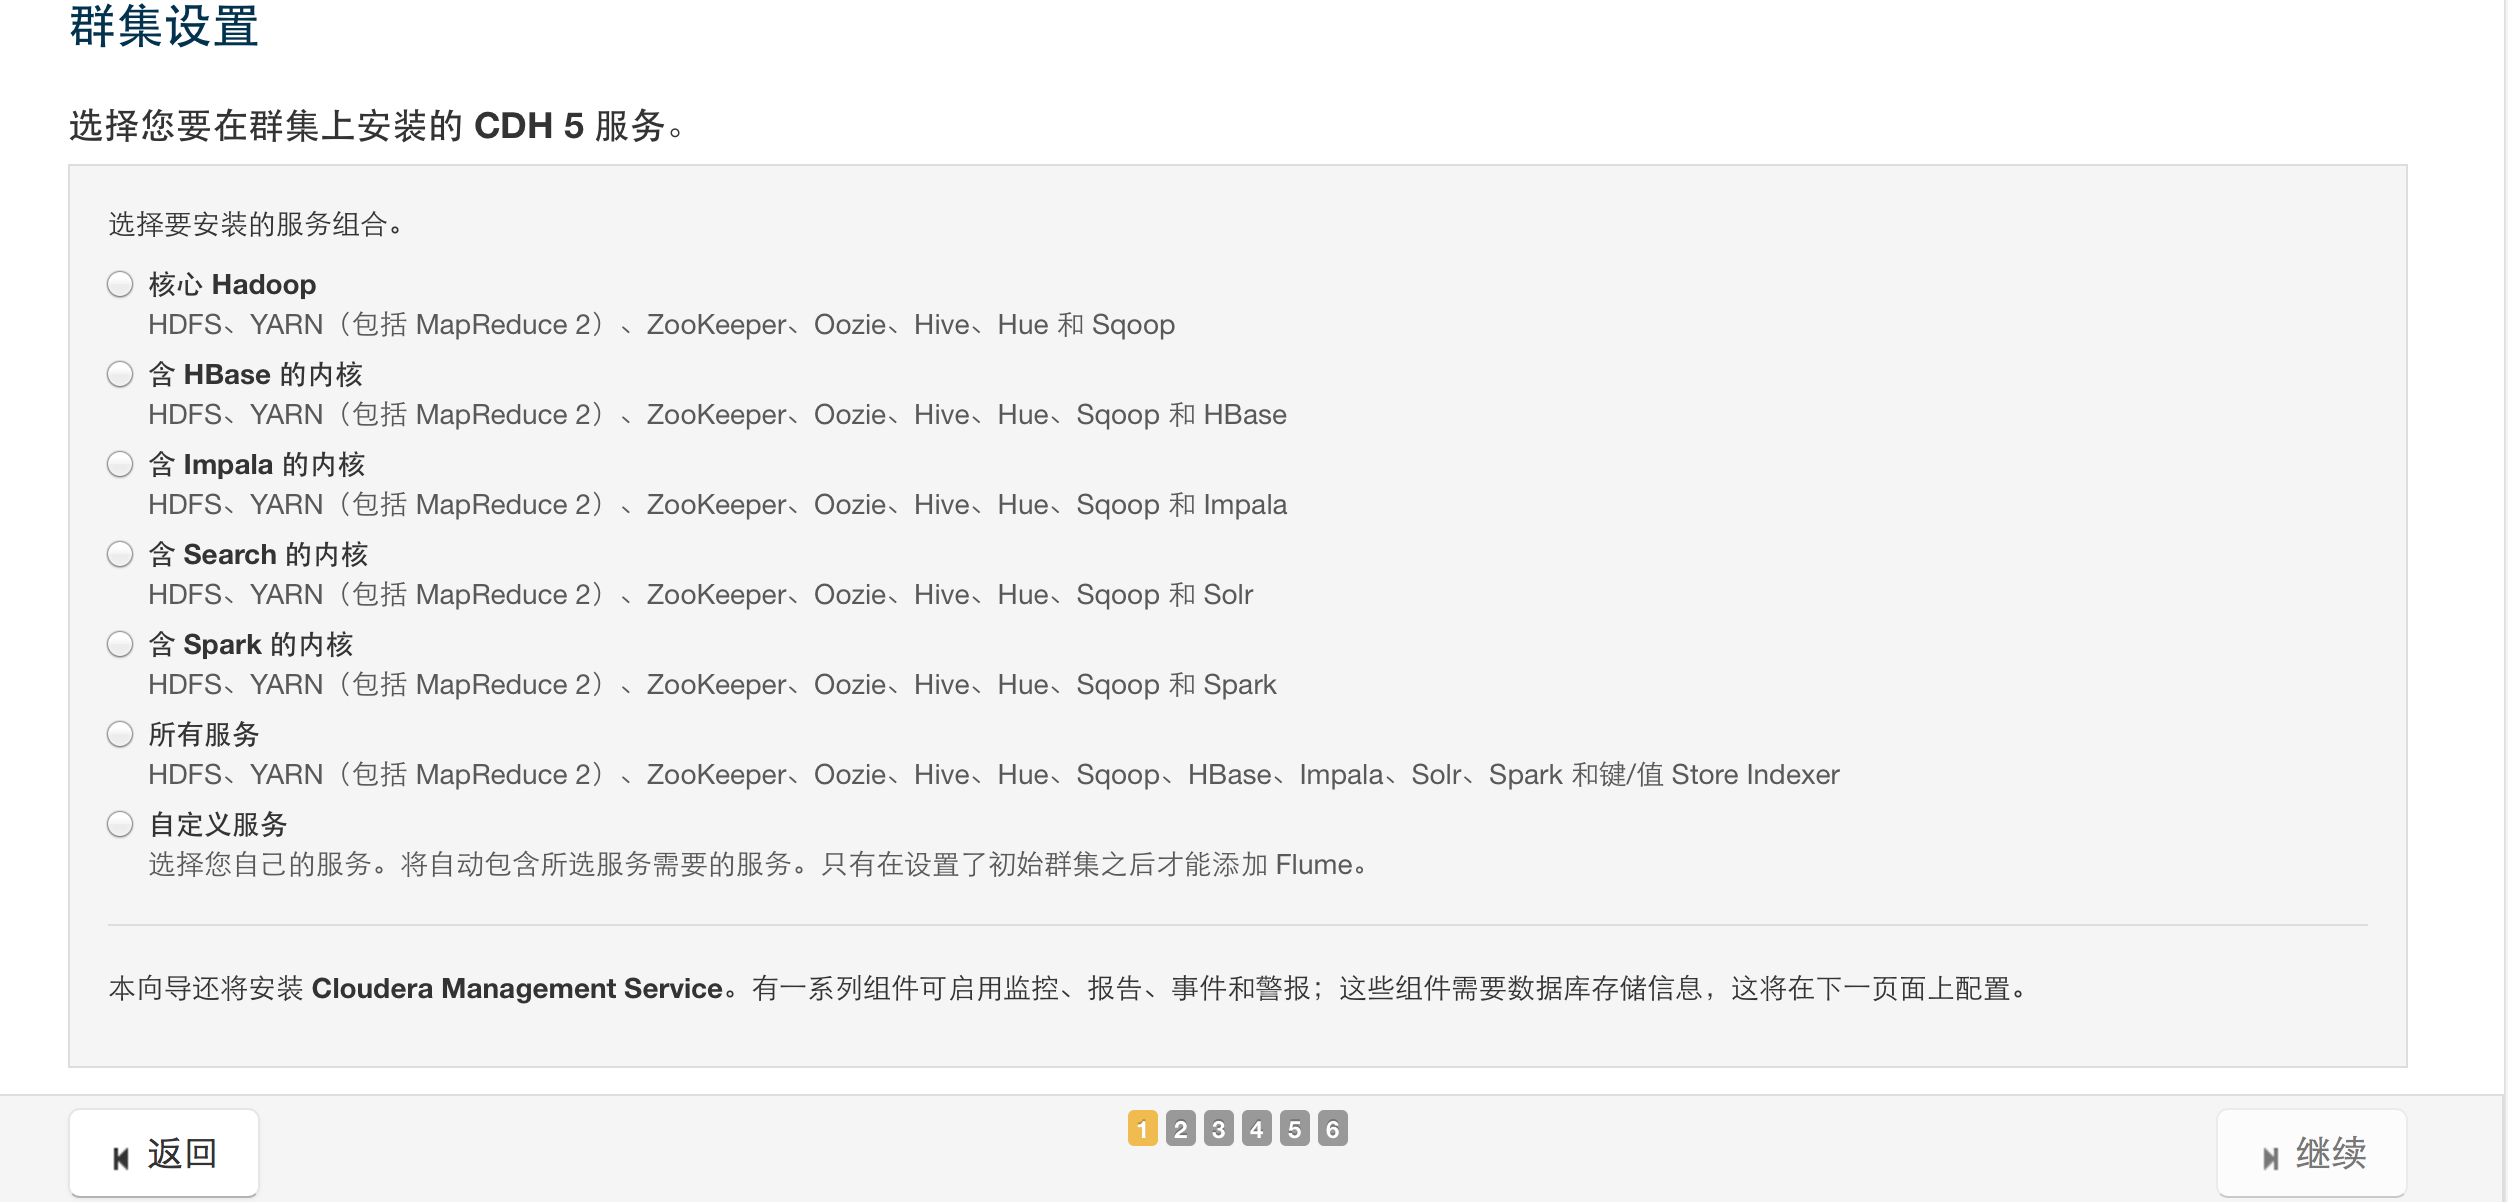Select the 含 HBase 的内核 radio option
This screenshot has height=1202, width=2508.
[120, 375]
